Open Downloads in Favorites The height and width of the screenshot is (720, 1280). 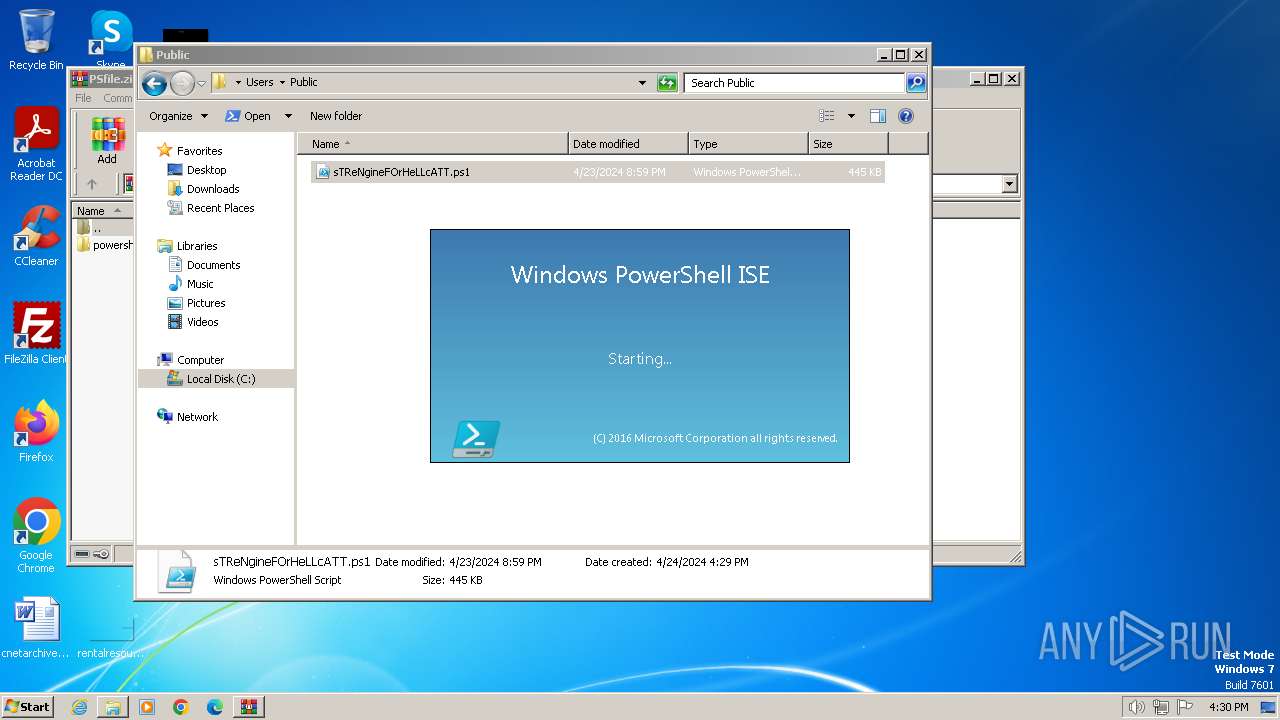(213, 189)
